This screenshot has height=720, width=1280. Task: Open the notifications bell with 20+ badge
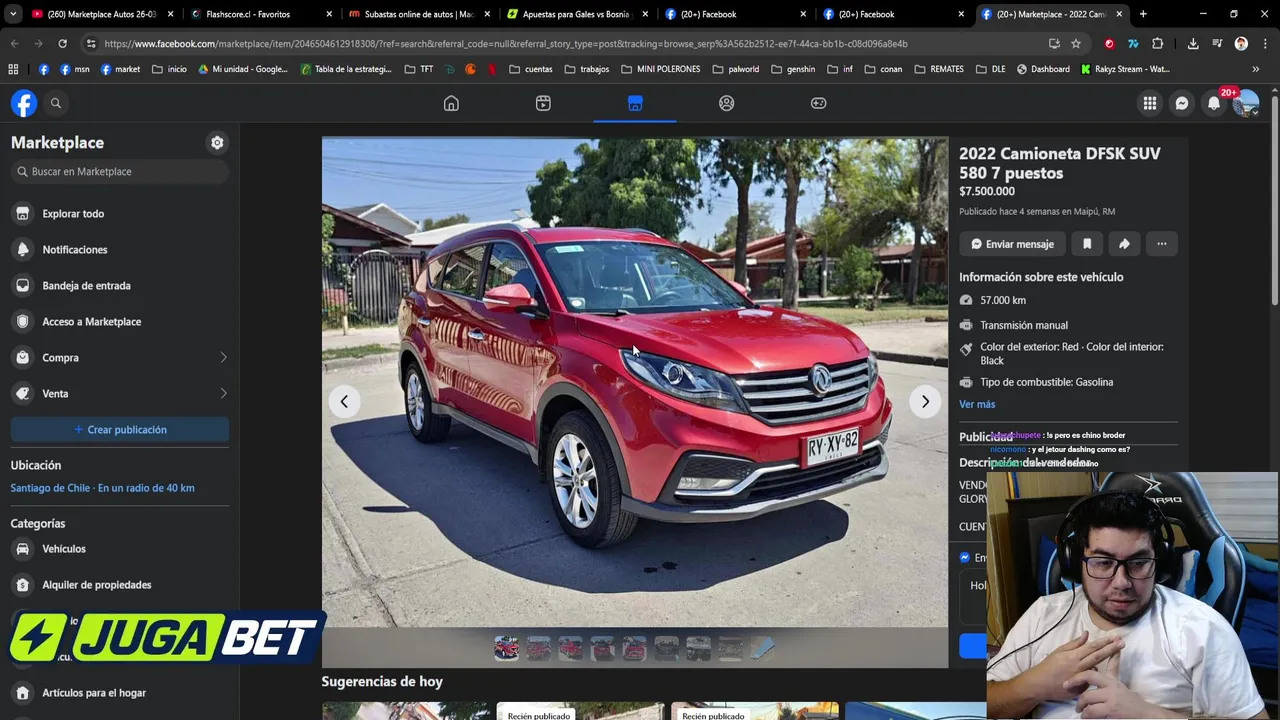click(1214, 103)
